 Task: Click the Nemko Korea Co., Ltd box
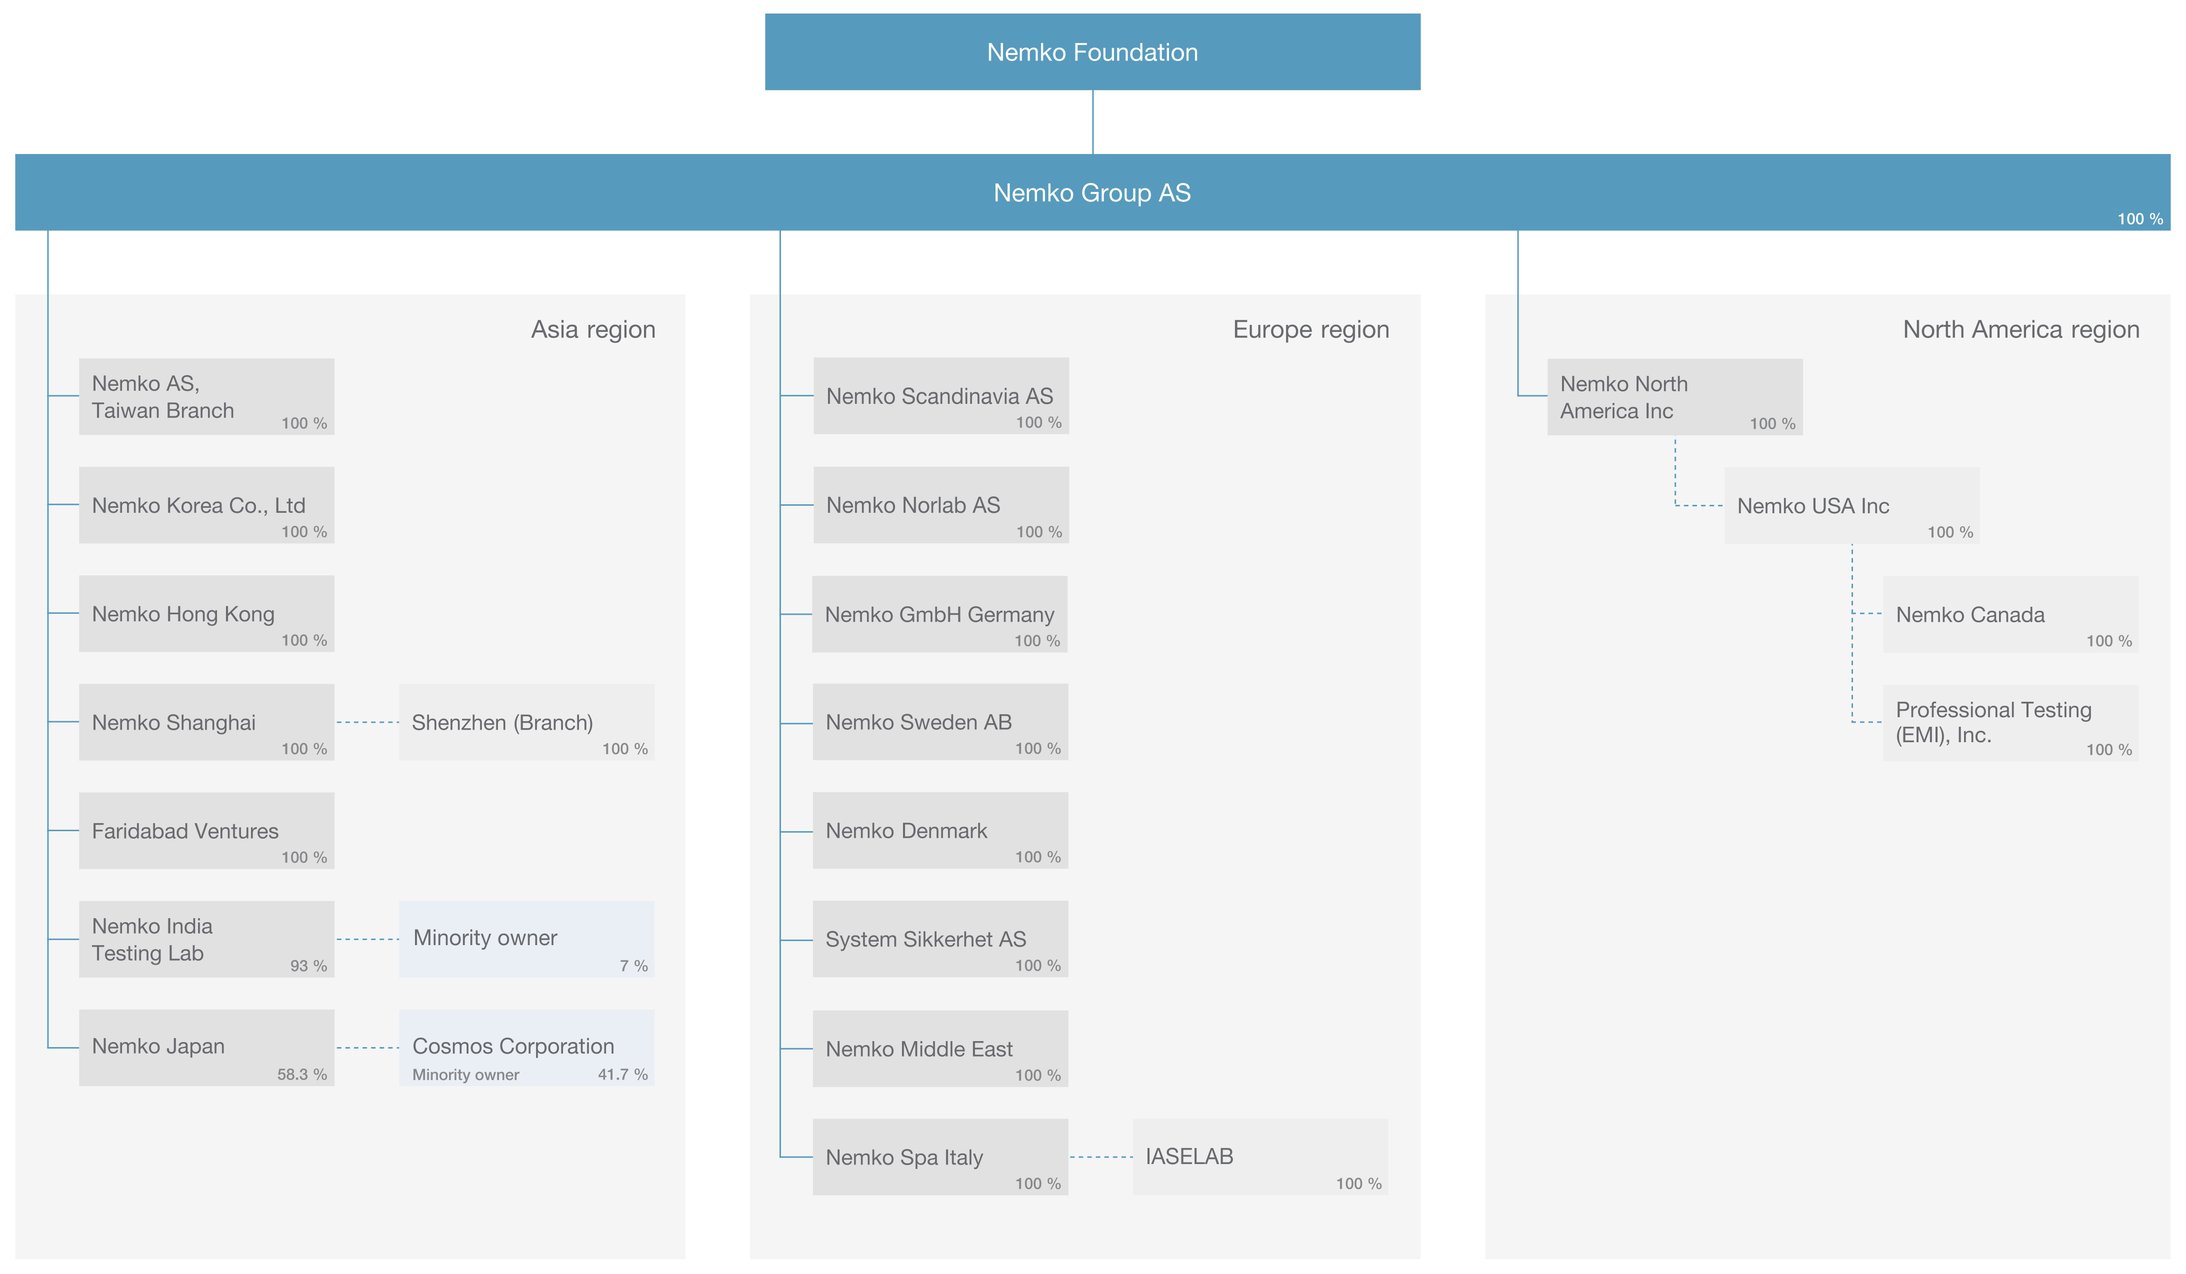pyautogui.click(x=206, y=505)
